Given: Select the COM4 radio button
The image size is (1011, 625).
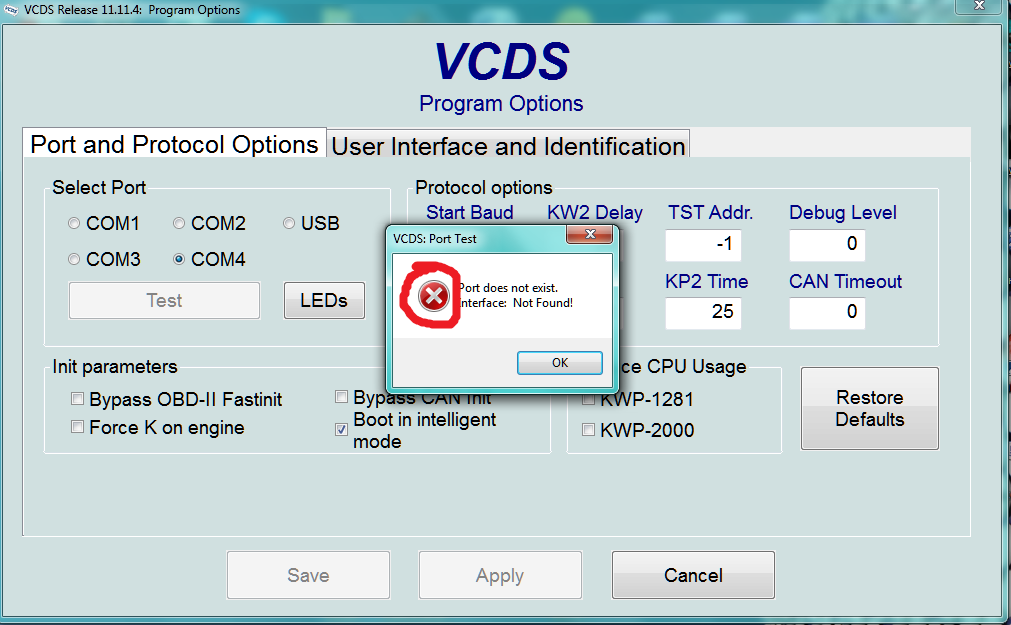Looking at the screenshot, I should (179, 260).
